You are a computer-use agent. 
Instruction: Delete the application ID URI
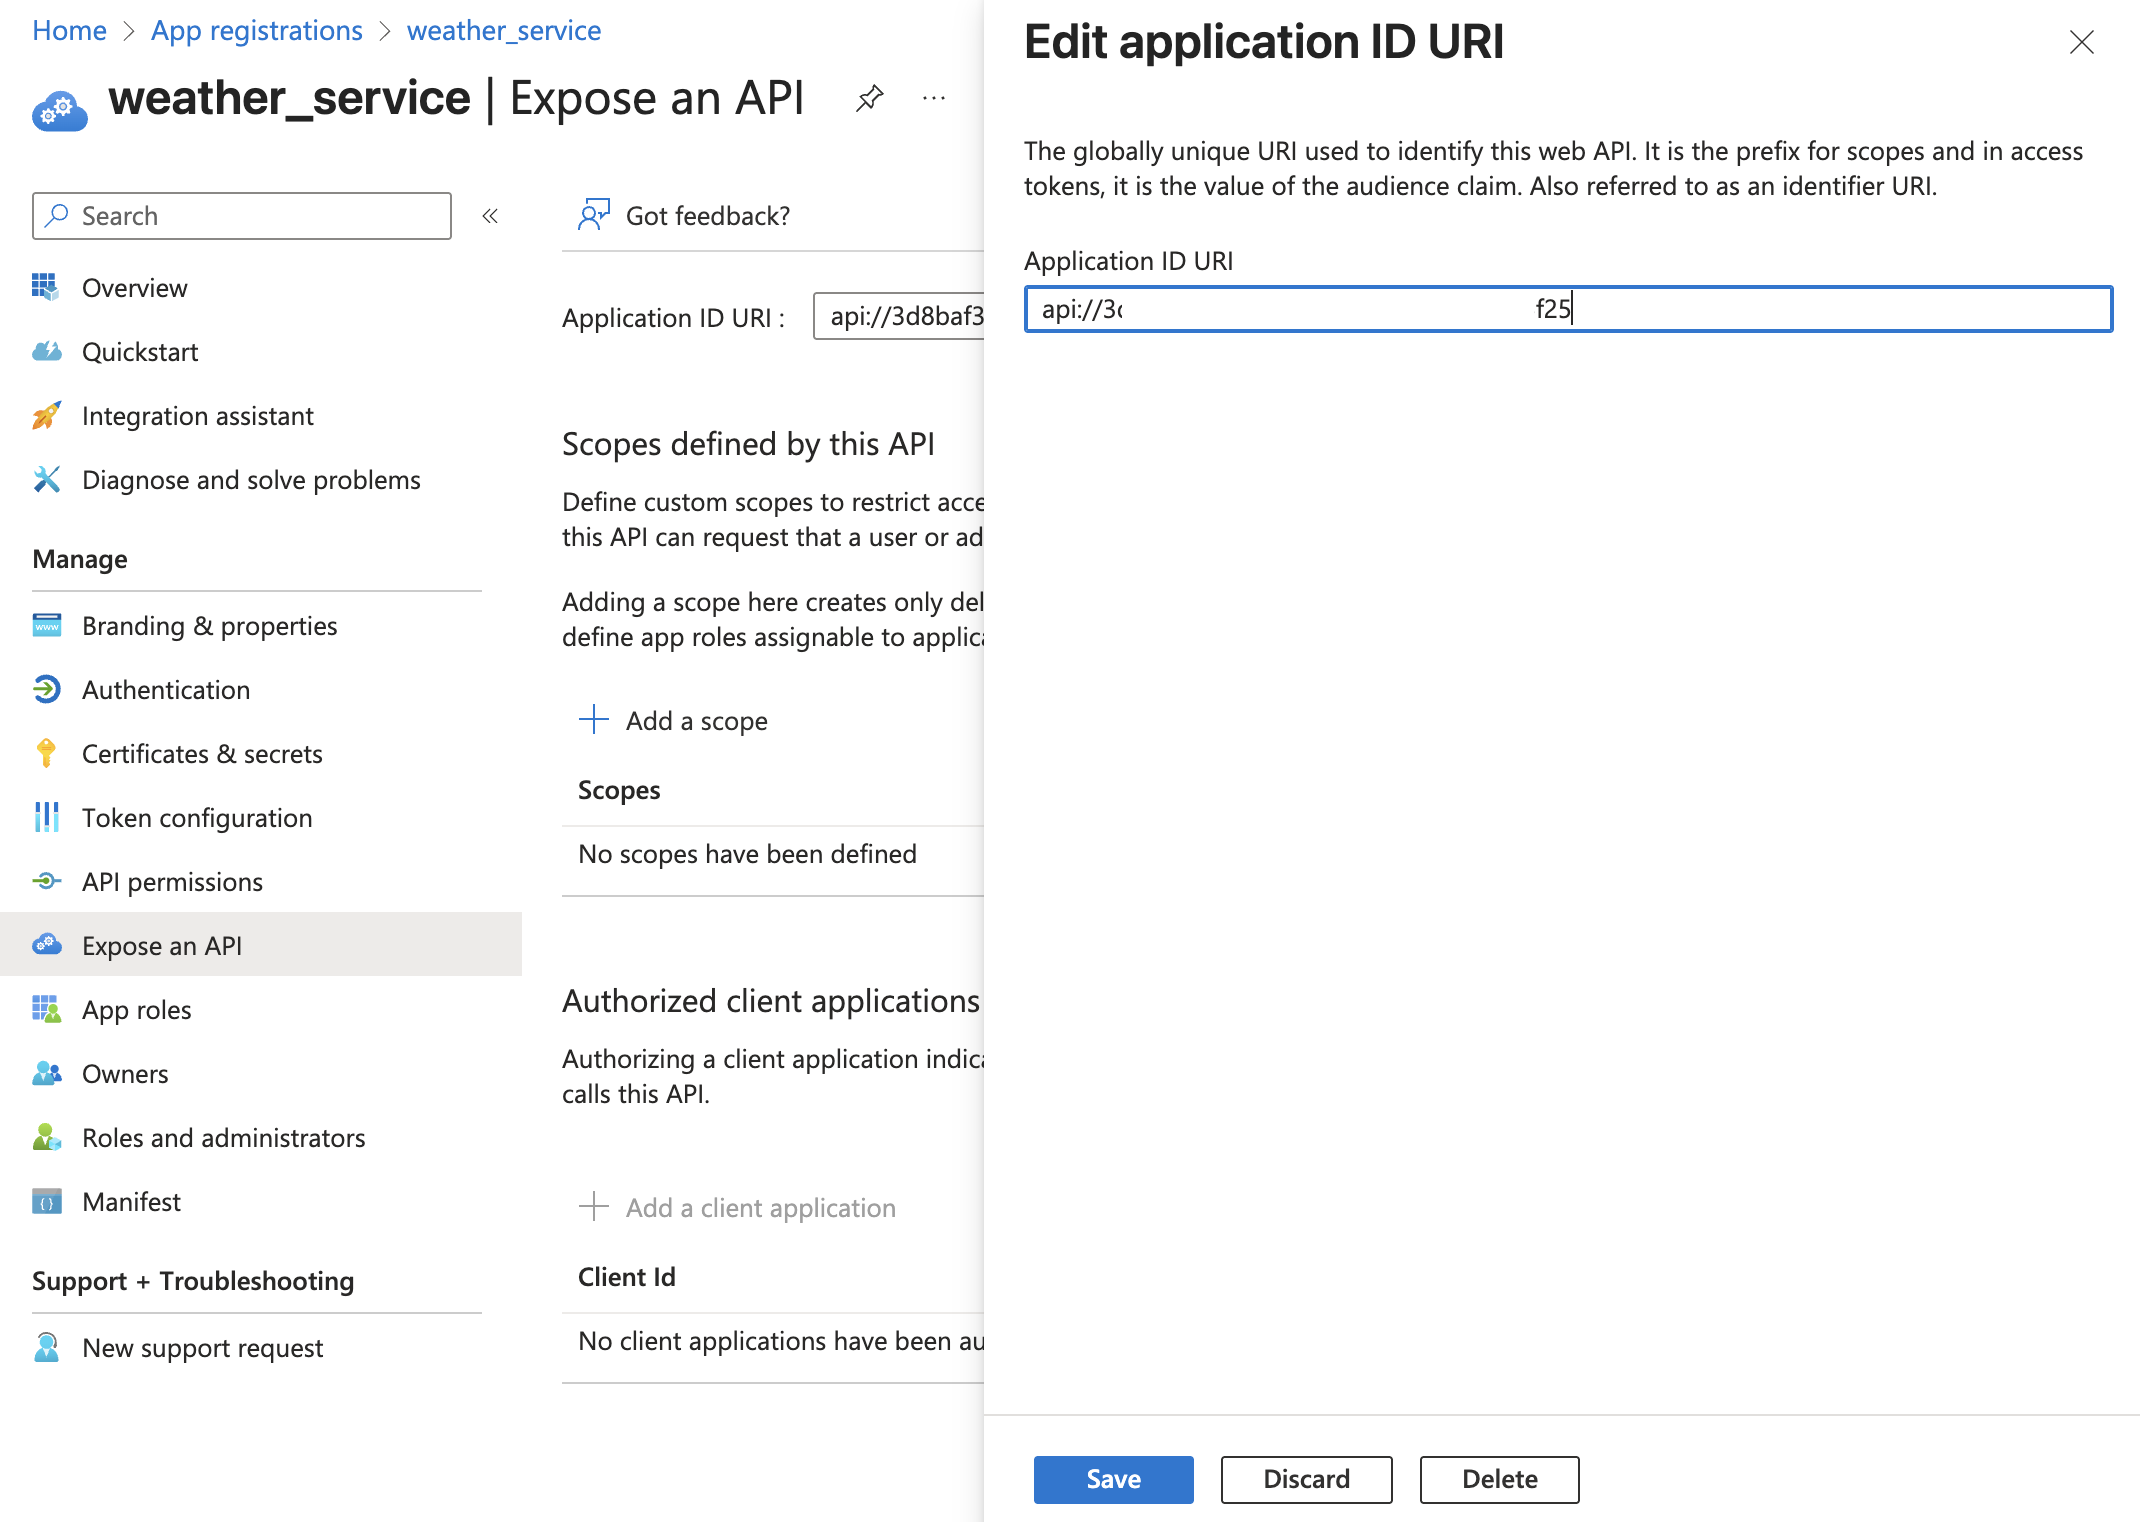pyautogui.click(x=1499, y=1479)
